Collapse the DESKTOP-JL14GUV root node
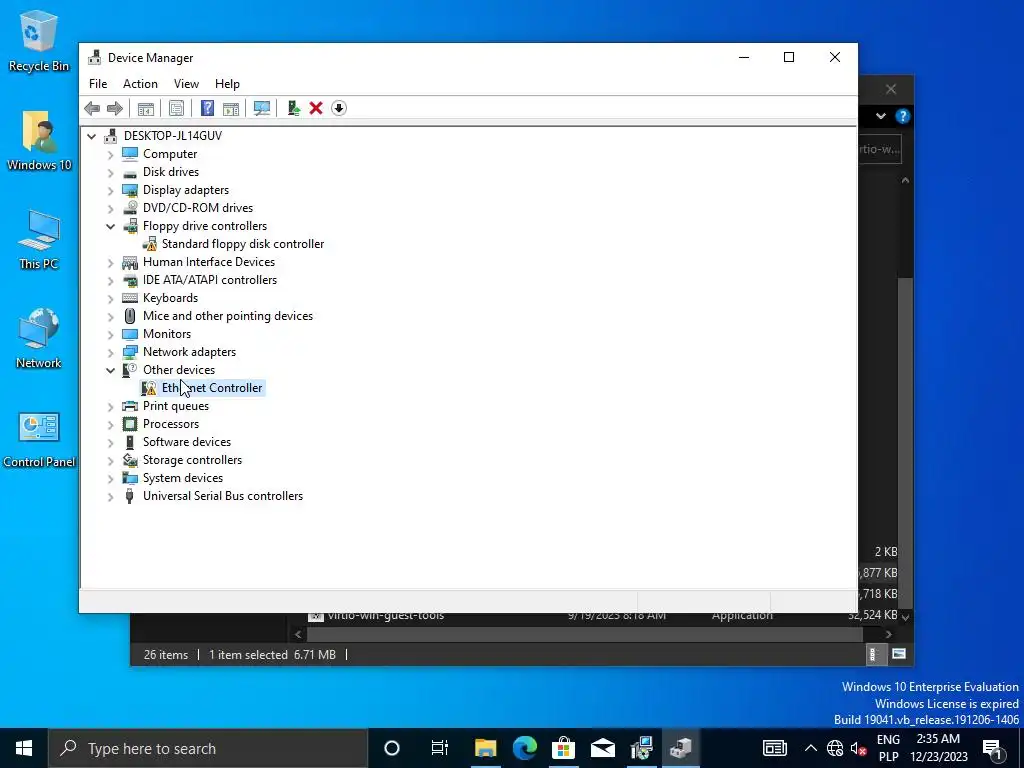The height and width of the screenshot is (768, 1024). (x=91, y=136)
